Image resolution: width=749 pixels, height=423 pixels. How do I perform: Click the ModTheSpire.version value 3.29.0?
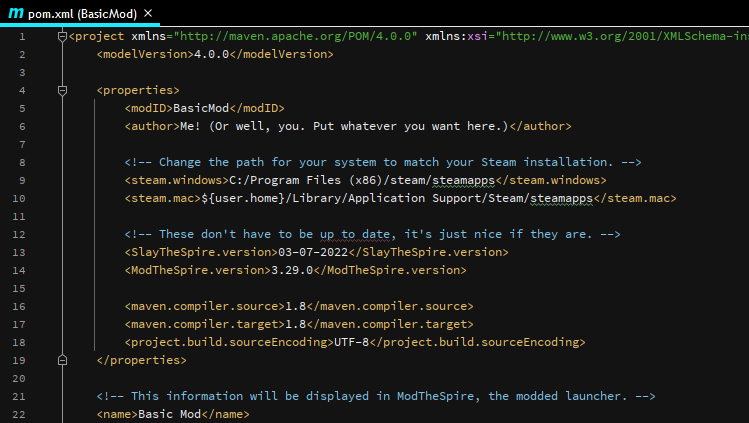tap(292, 270)
